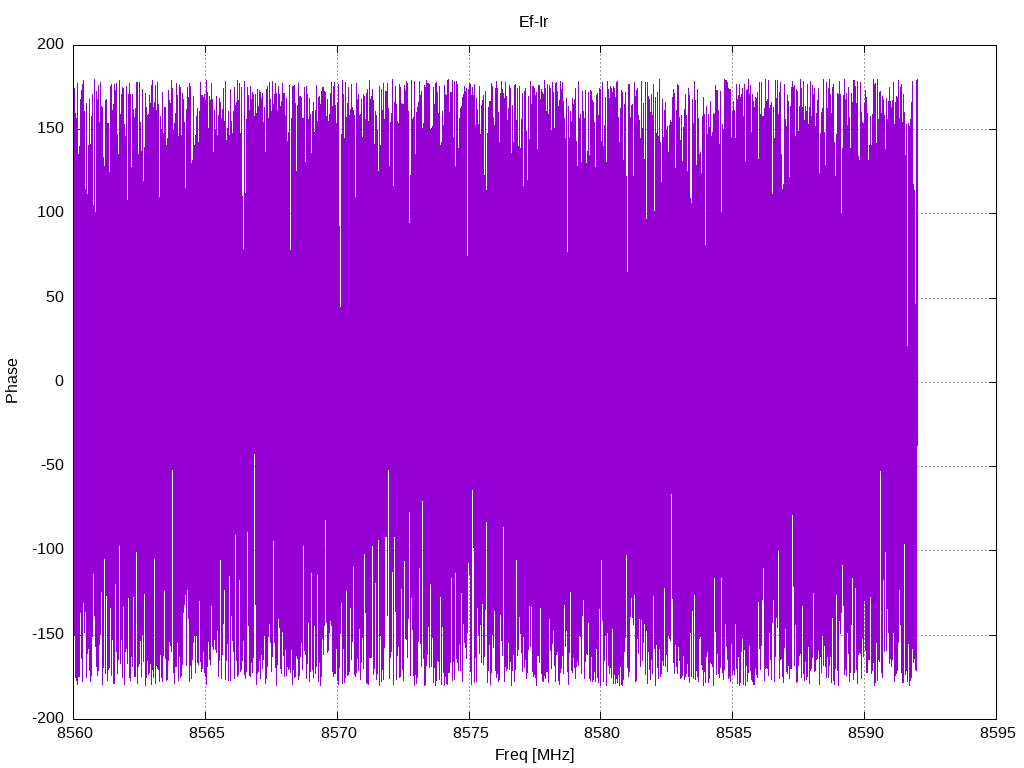1024x768 pixels.
Task: Click the -200 y-axis tick label
Action: 48,718
